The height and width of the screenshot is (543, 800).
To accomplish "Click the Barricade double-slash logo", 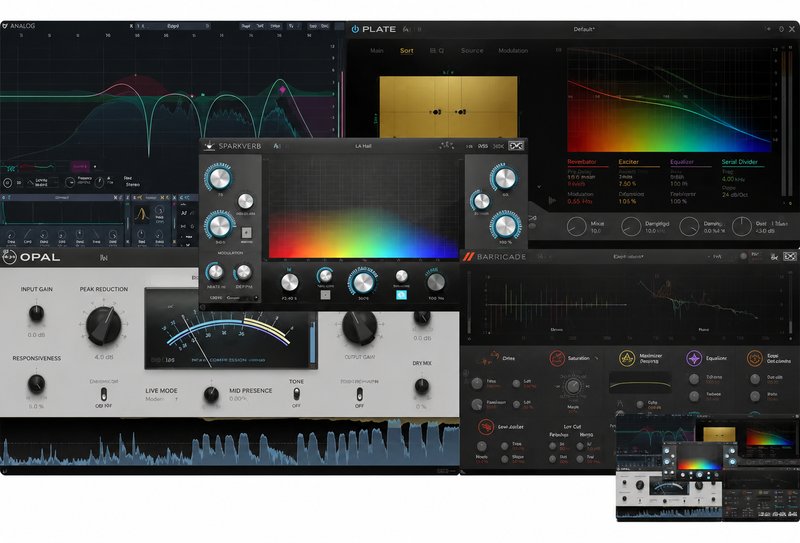I will 467,257.
